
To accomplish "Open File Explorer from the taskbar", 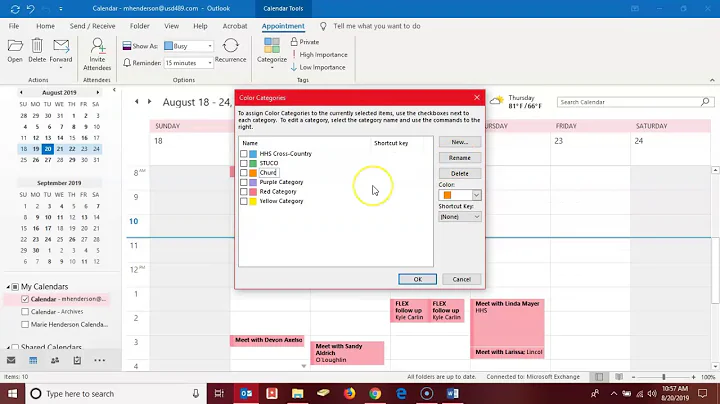I will (298, 393).
